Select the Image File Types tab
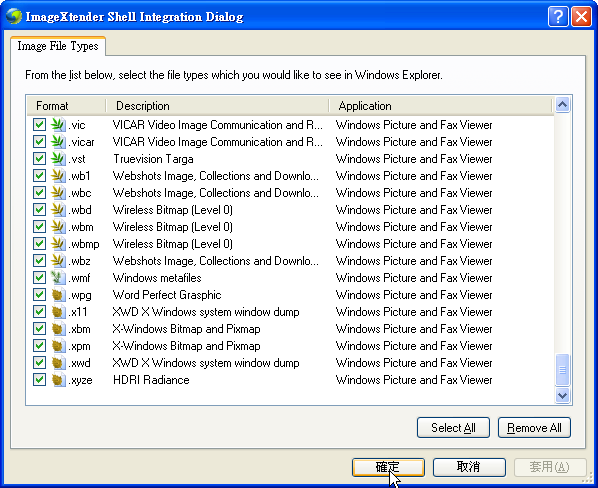 (x=58, y=46)
